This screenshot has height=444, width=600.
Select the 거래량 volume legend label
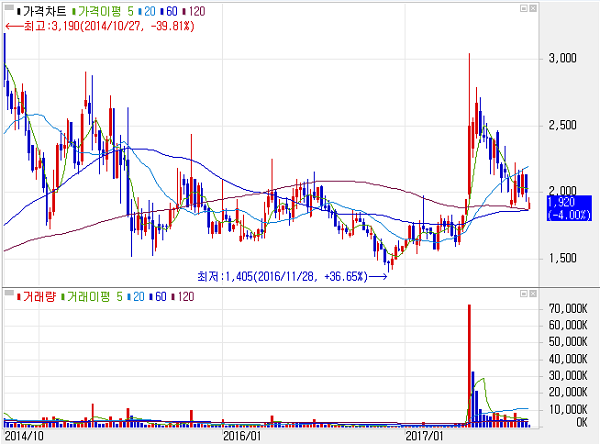click(x=36, y=297)
